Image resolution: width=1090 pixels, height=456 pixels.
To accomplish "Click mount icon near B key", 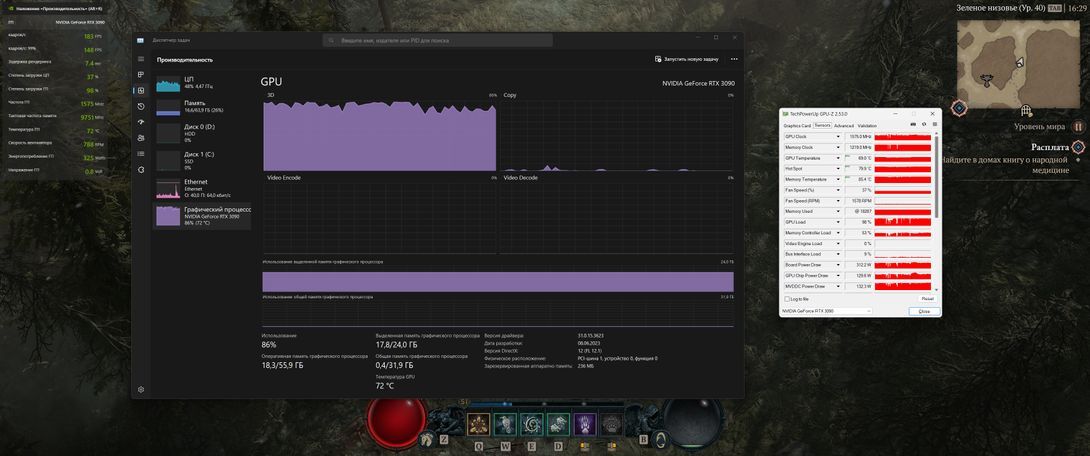I will (x=661, y=438).
